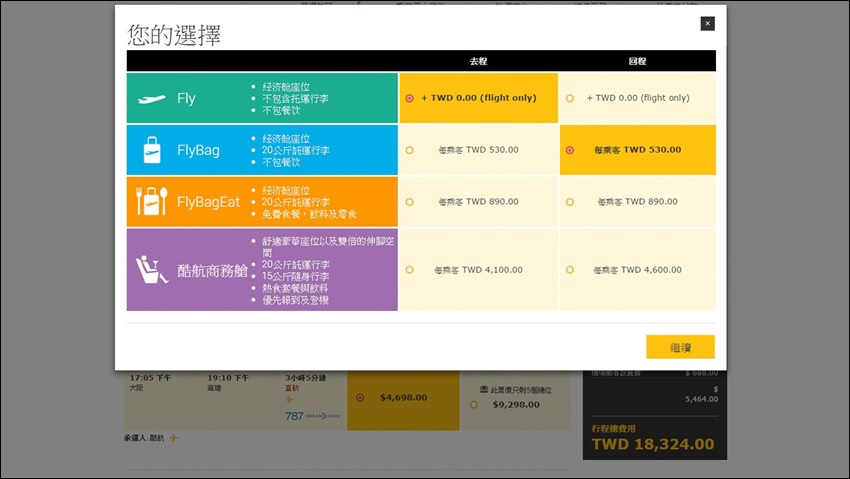Select Fly TWD 0.00 for outbound flight
The image size is (850, 479).
[410, 98]
